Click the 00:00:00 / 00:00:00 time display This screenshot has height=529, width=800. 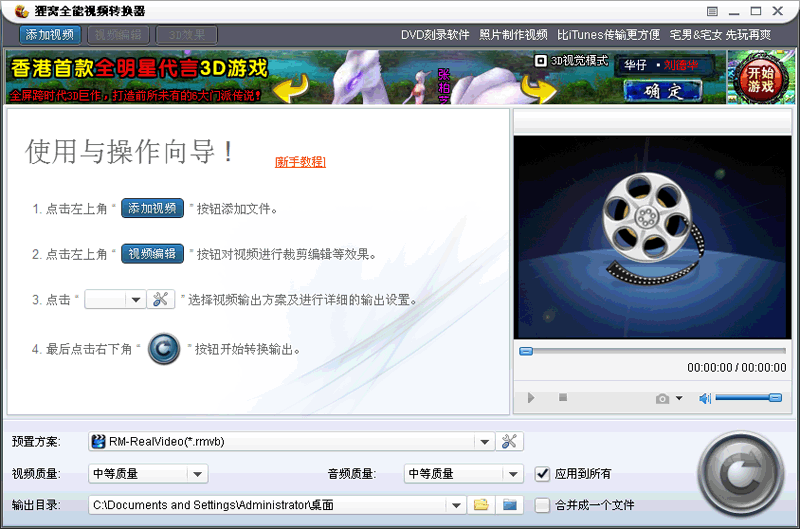(x=736, y=367)
